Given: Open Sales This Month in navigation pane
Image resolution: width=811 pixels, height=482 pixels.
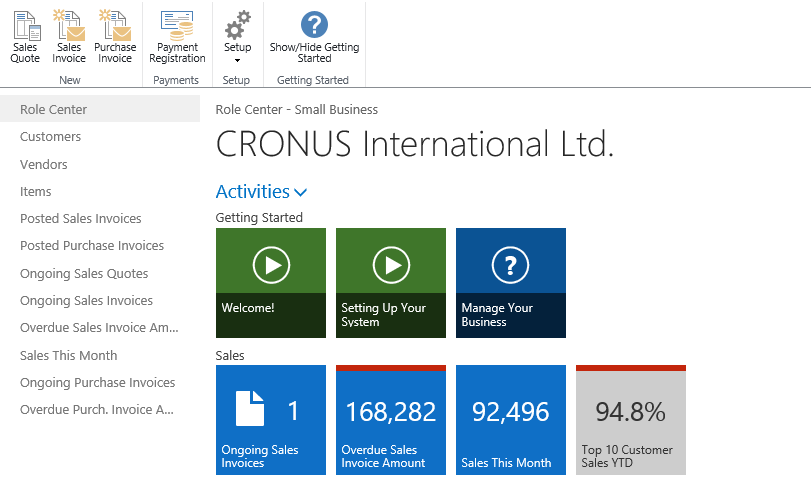Looking at the screenshot, I should click(x=68, y=355).
